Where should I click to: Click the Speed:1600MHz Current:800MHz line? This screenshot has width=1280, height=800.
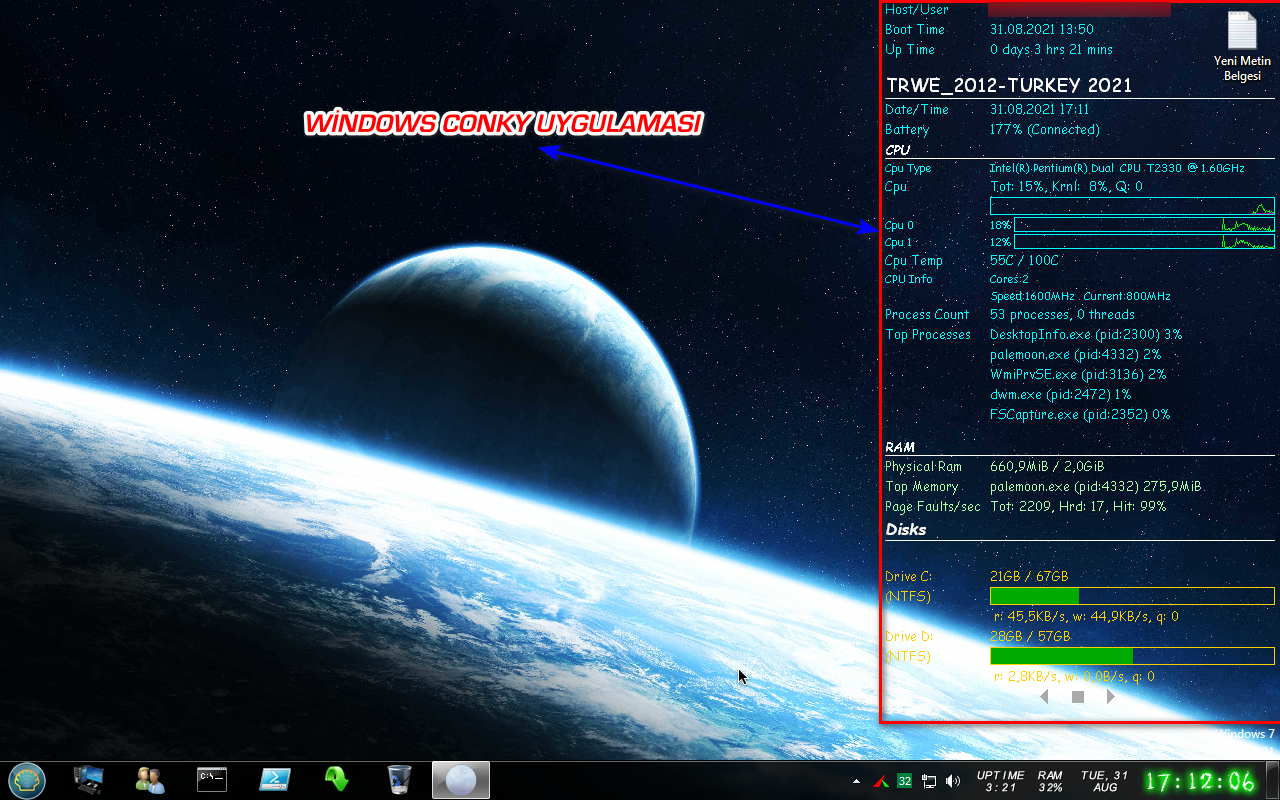pos(1080,297)
